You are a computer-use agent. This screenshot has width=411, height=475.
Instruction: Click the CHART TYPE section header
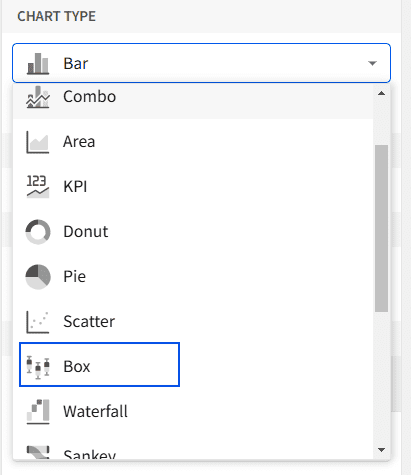pos(56,16)
